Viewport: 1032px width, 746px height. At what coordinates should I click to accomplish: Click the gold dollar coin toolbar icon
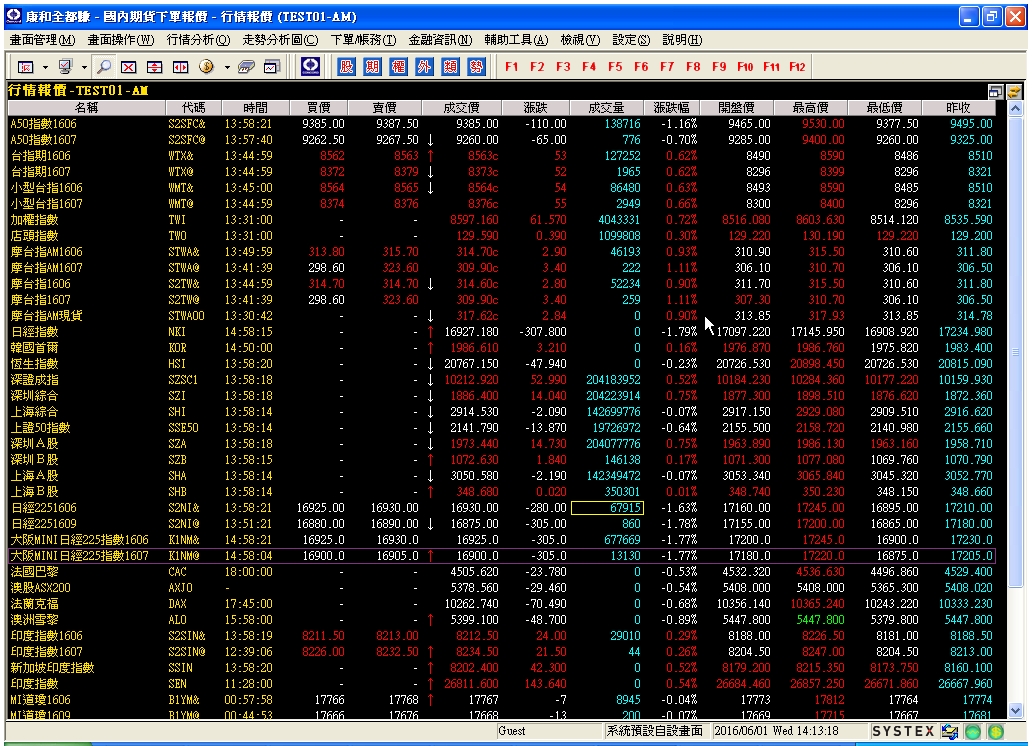207,67
